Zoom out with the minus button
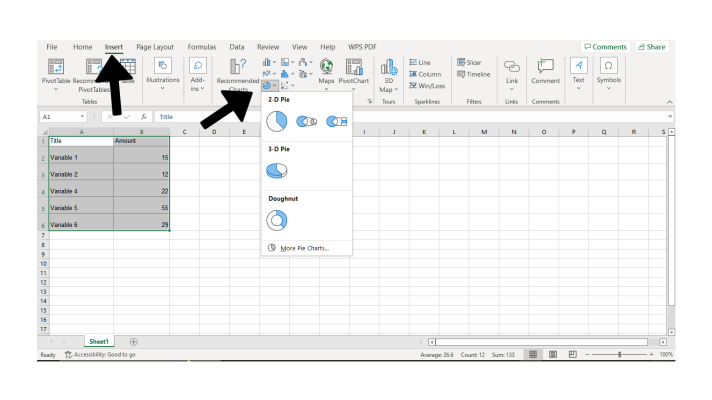This screenshot has width=712, height=400. coord(587,354)
